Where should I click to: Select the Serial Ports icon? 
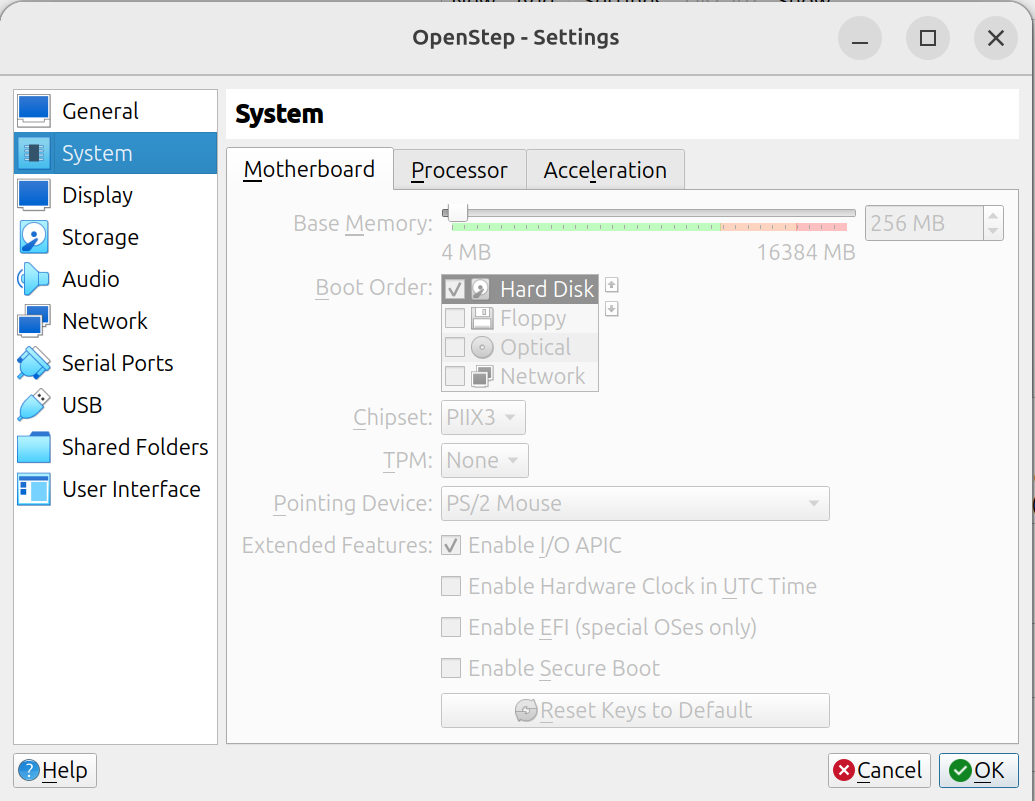(34, 363)
